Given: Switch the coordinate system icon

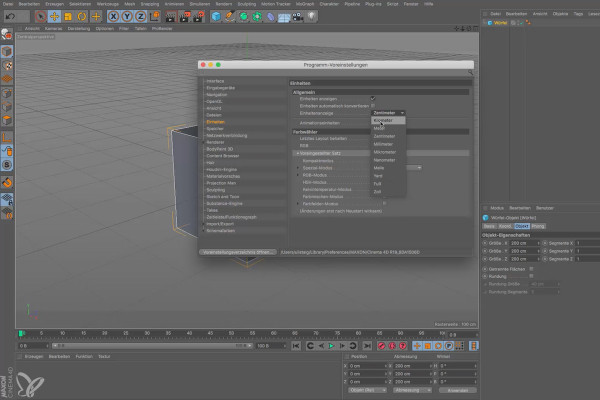Looking at the screenshot, I should click(x=155, y=16).
